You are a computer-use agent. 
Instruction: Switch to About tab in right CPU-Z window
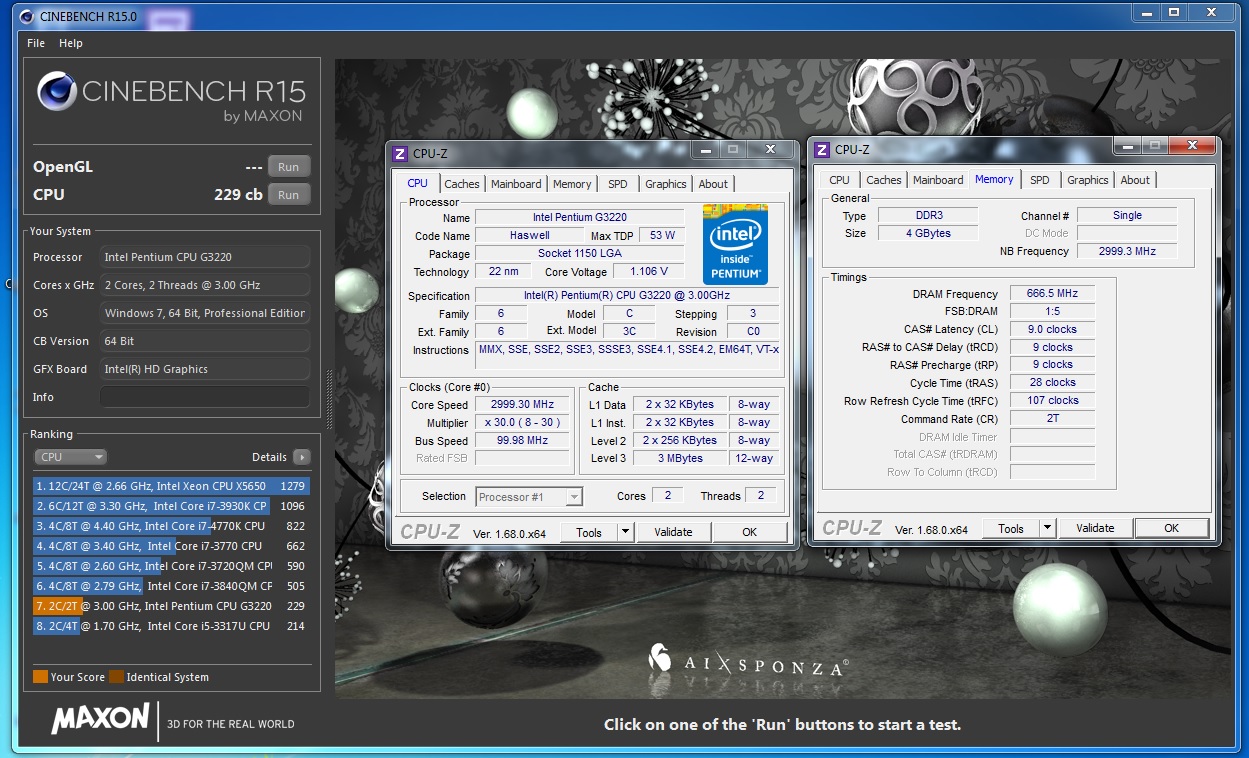click(1135, 180)
